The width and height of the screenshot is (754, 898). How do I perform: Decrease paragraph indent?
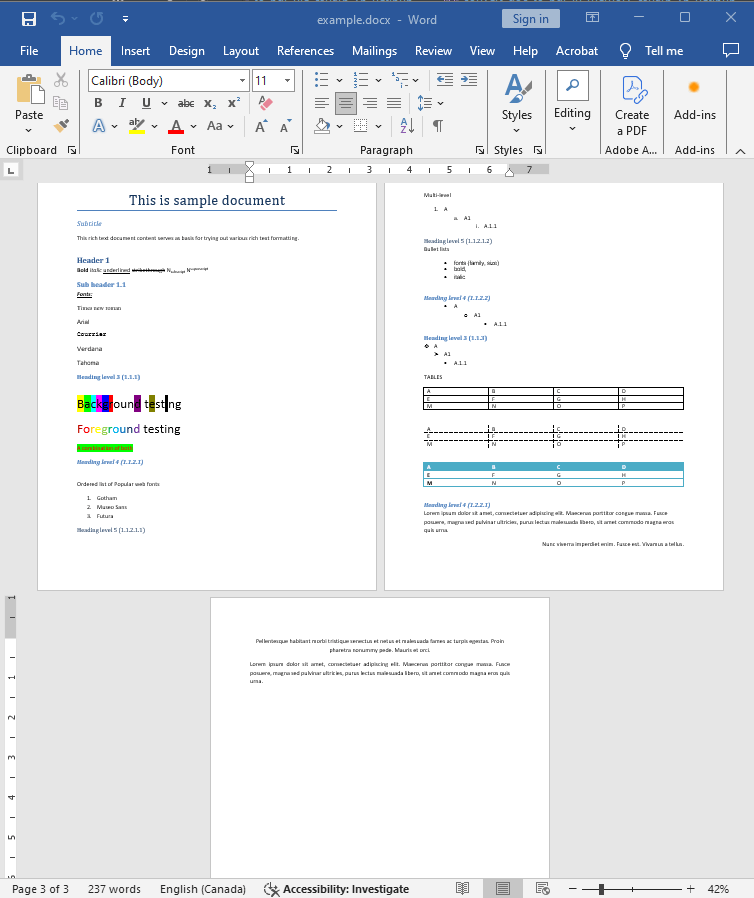(x=445, y=80)
